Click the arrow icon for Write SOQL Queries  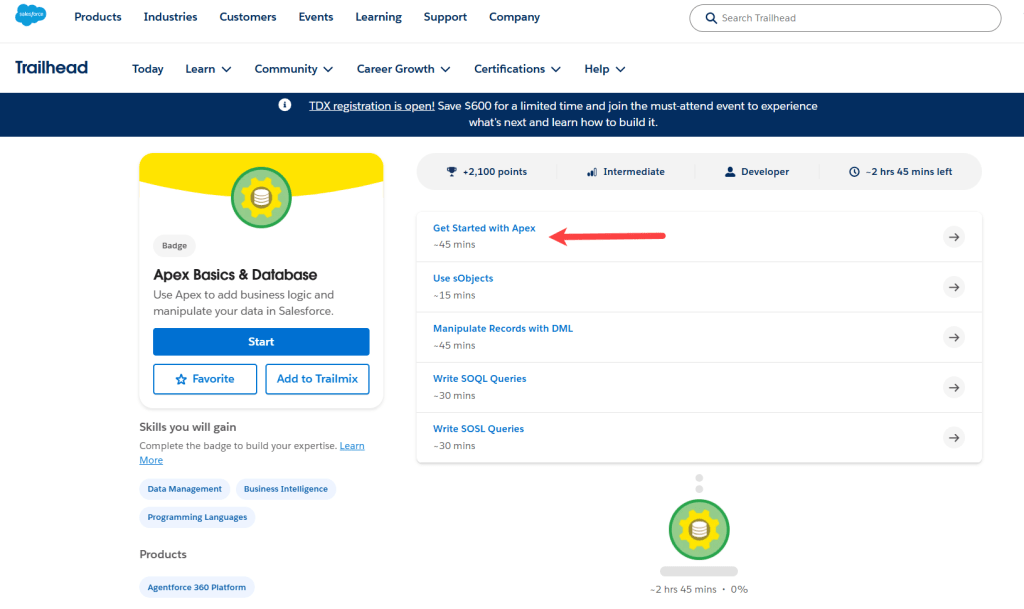(954, 387)
